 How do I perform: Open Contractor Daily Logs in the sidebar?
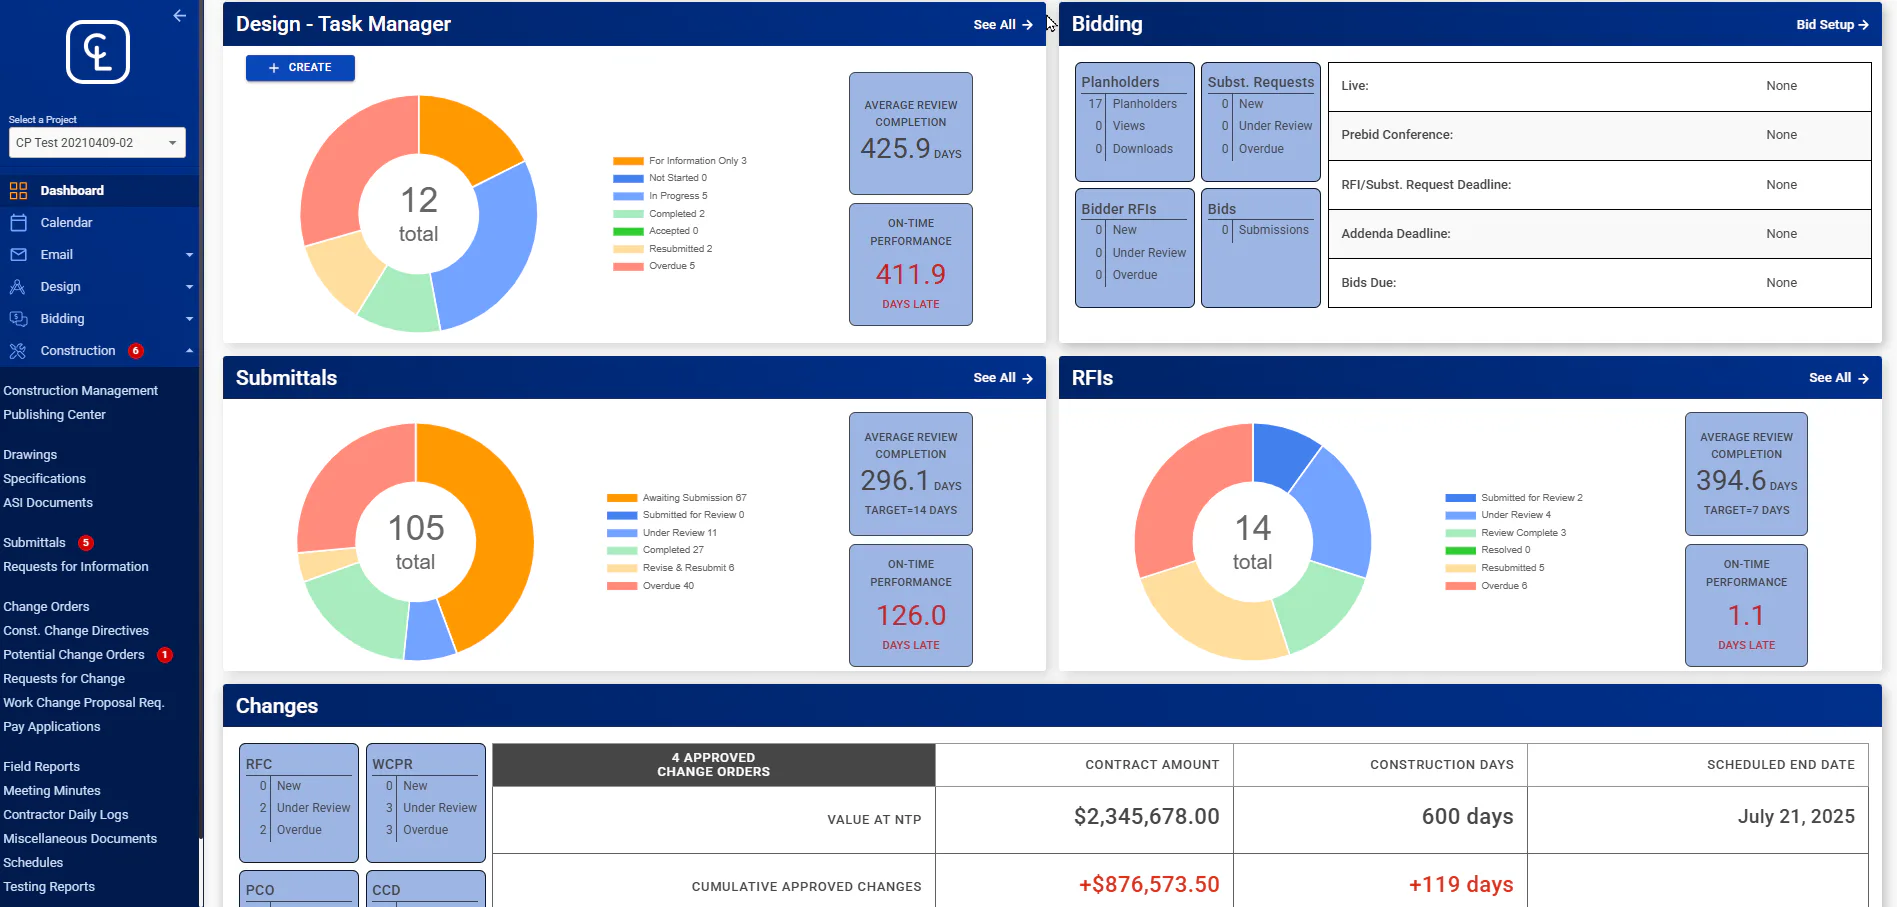[x=66, y=815]
